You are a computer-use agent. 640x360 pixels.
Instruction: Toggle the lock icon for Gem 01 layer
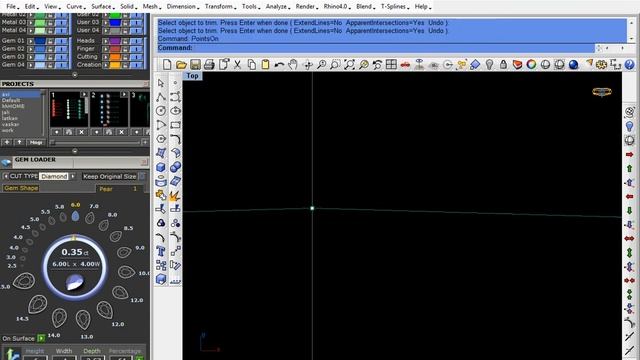coord(51,41)
